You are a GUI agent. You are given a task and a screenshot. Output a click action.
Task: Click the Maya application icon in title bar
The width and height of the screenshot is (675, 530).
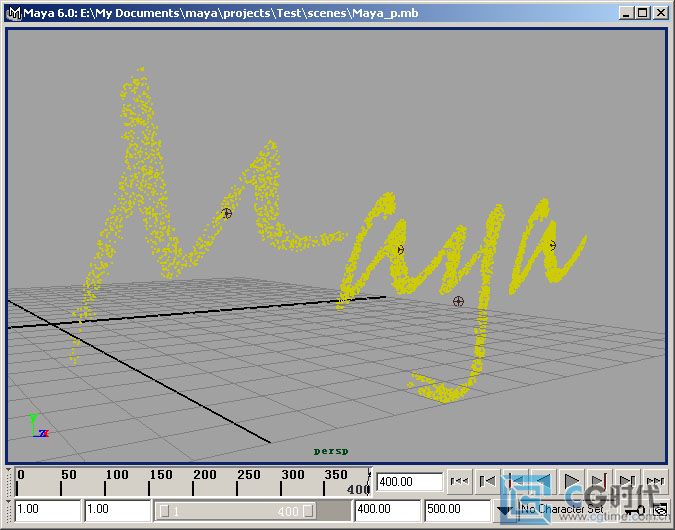(15, 13)
